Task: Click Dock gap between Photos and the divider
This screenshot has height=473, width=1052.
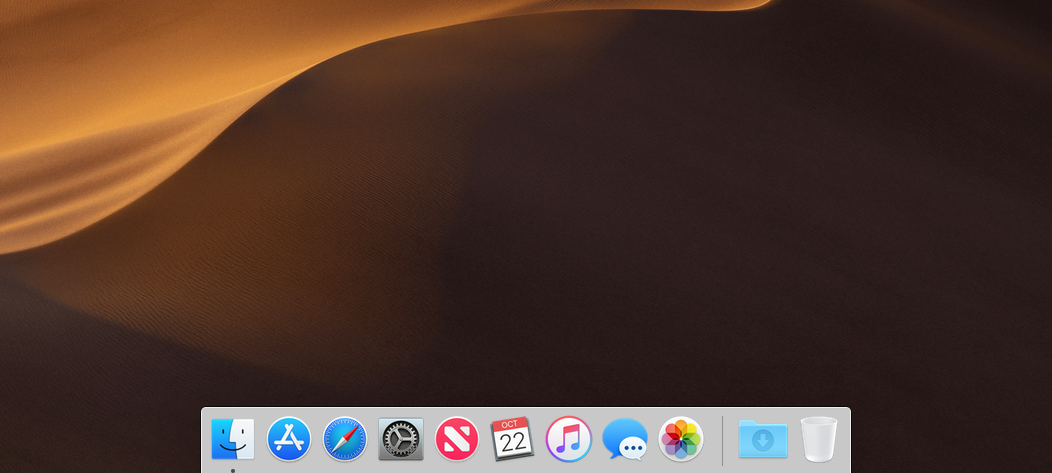Action: tap(712, 440)
